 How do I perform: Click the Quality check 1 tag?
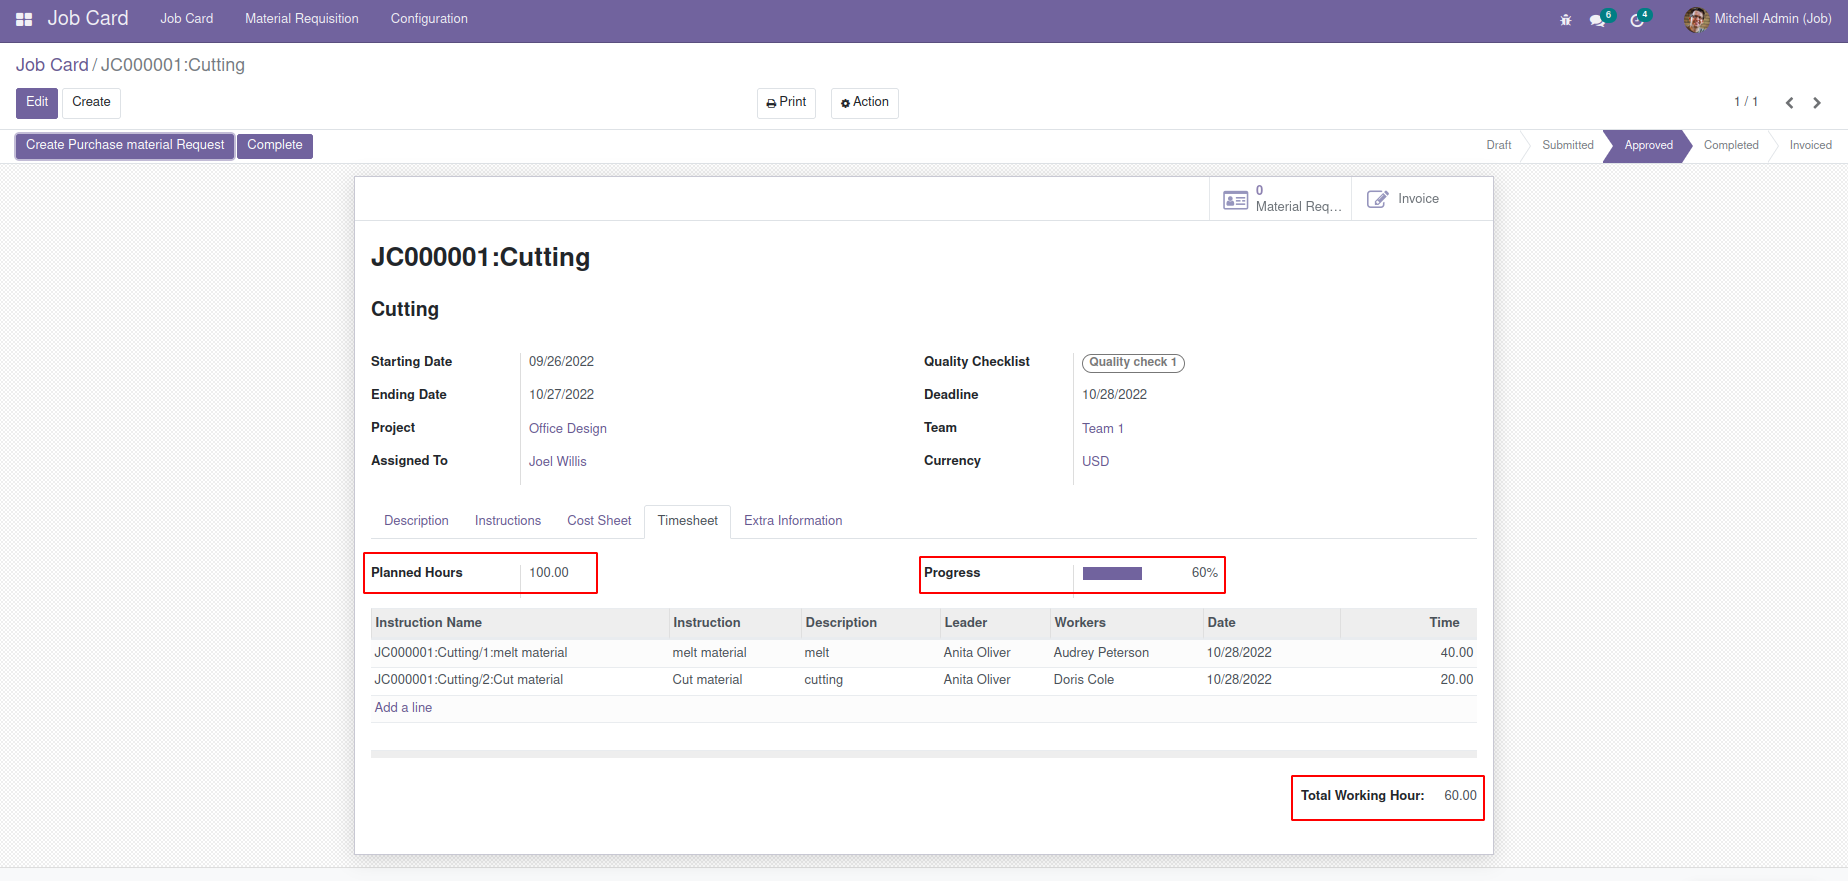coord(1133,363)
